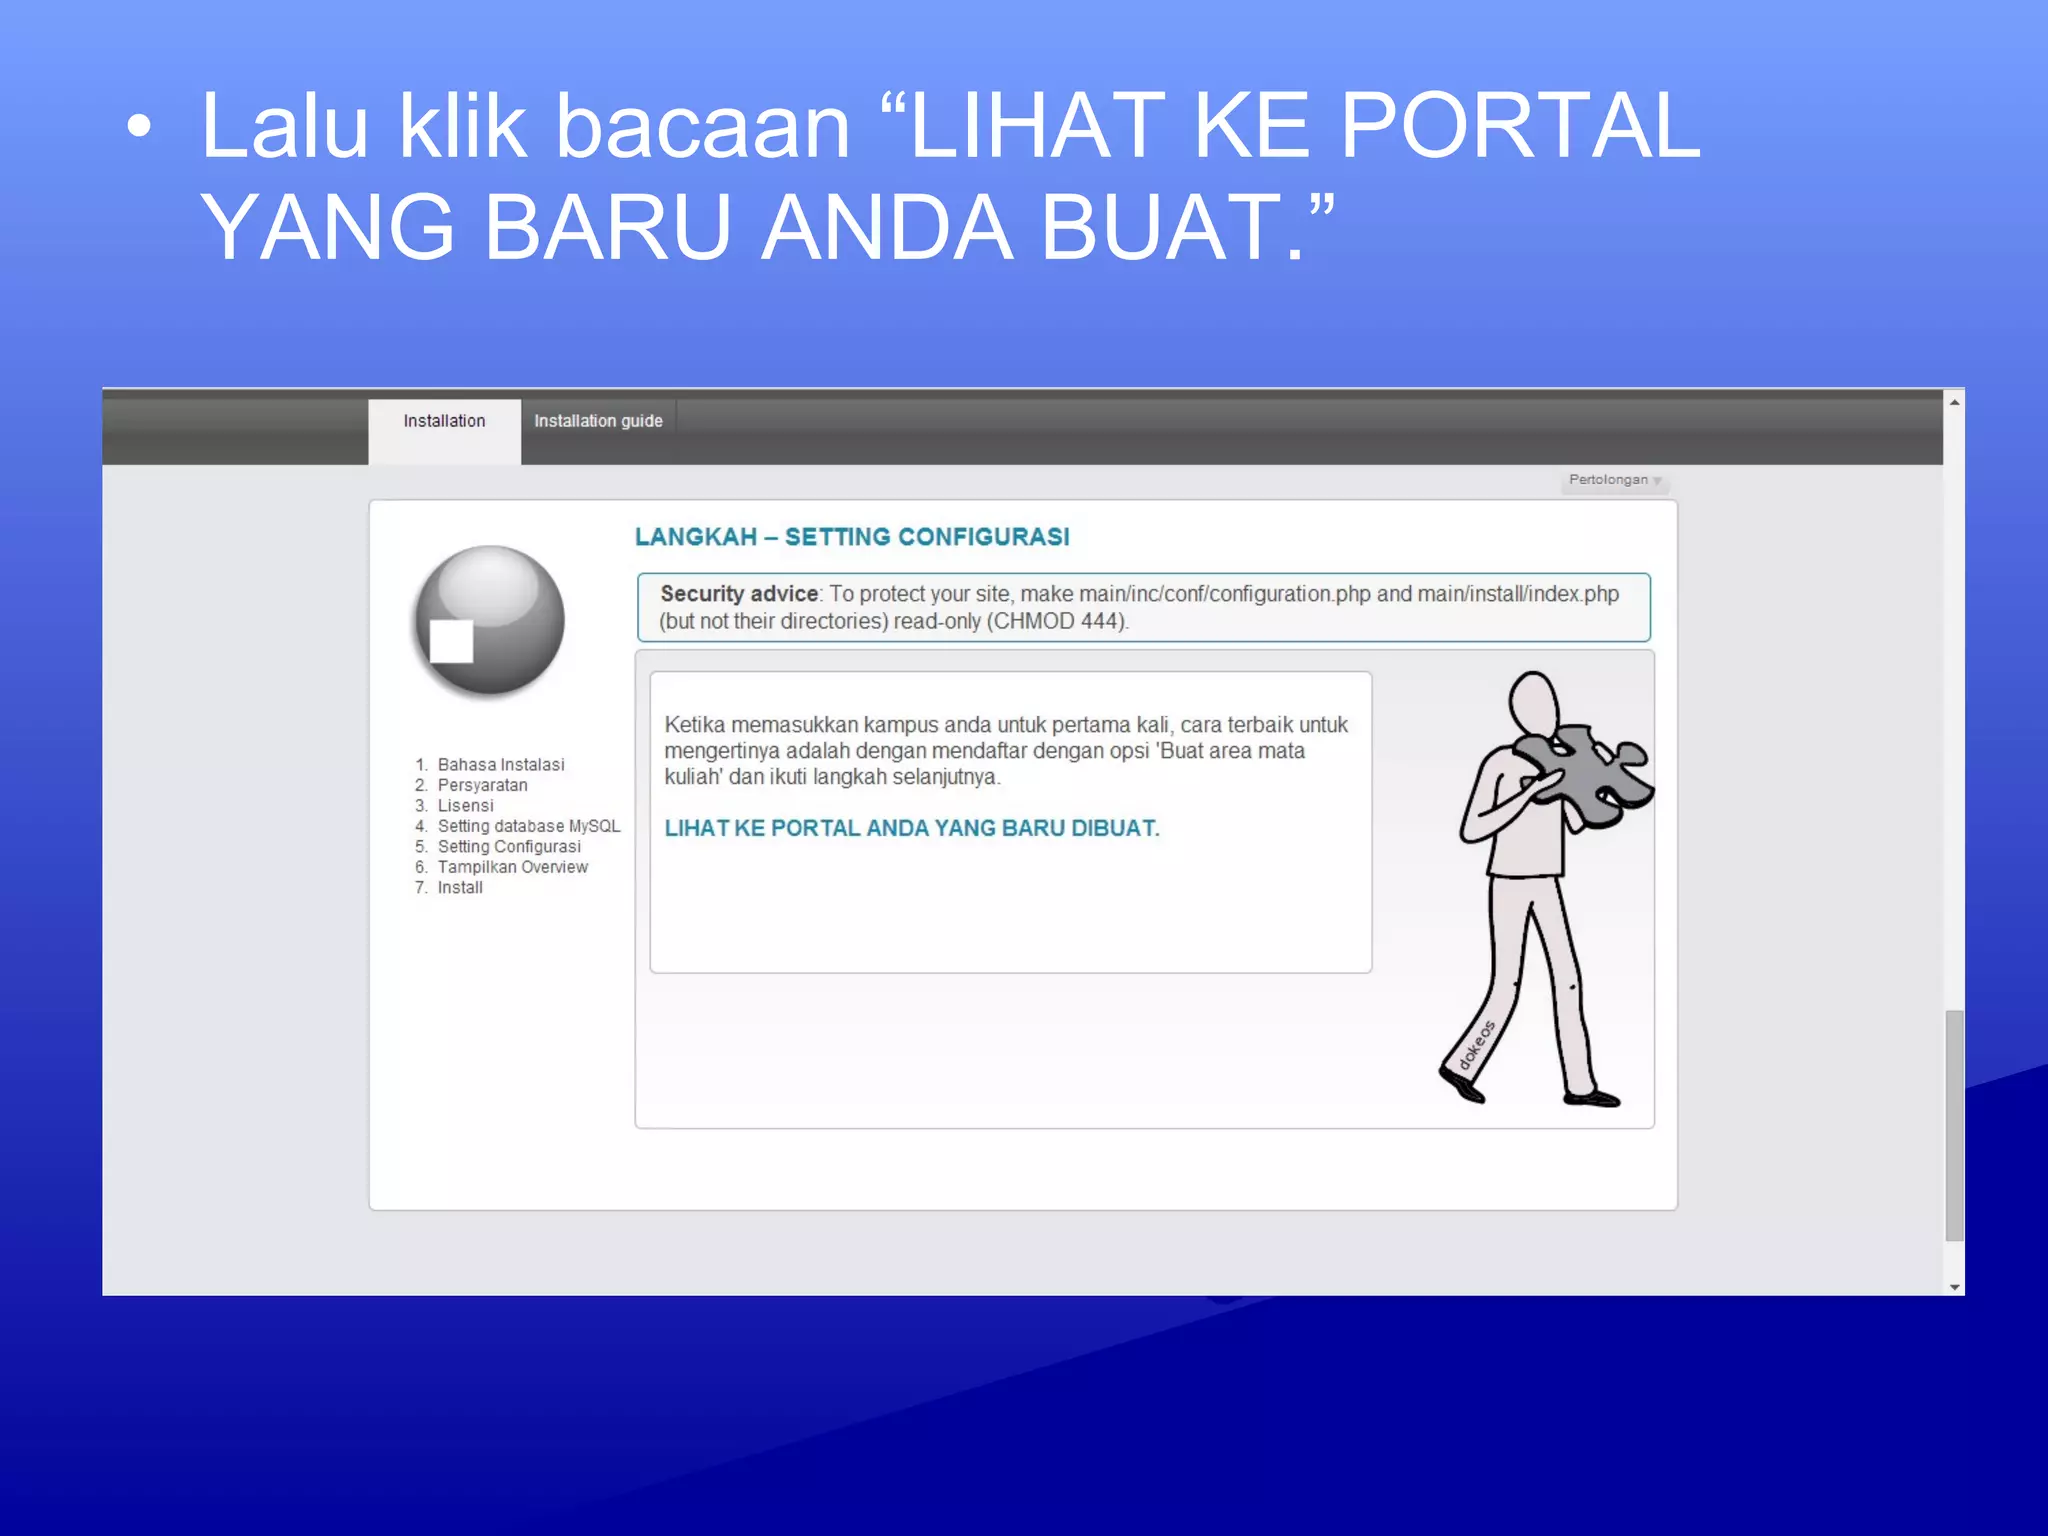The width and height of the screenshot is (2048, 1536).
Task: Select step 'Lisensi' in the list
Action: 465,805
